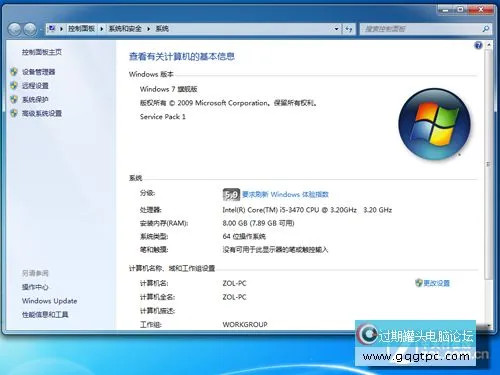Click 更改设置 link

tap(437, 283)
